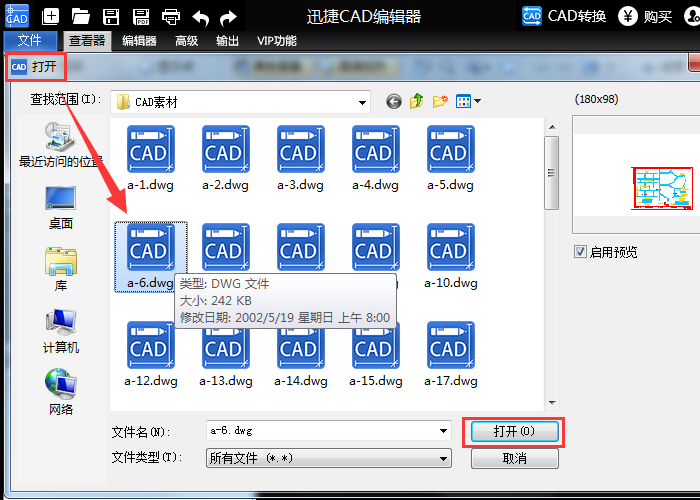Screen dimensions: 700x500
Task: Switch to the 编辑器 tab
Action: [139, 41]
